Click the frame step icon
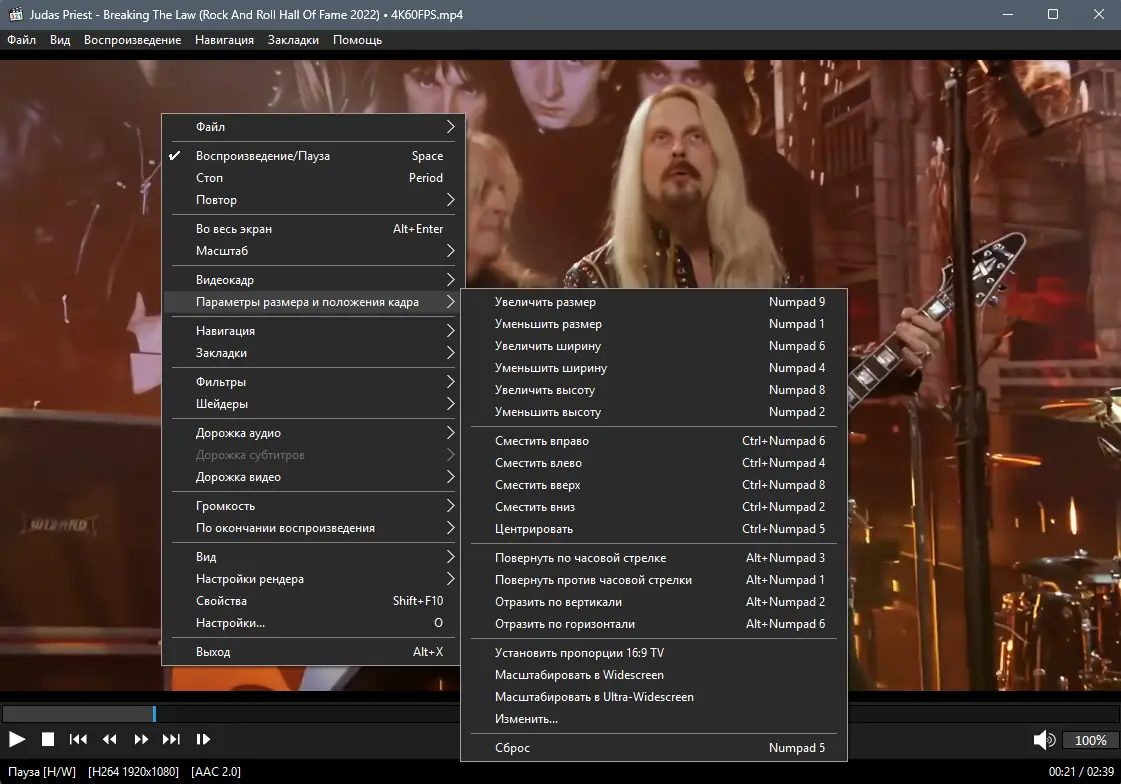This screenshot has width=1121, height=784. (x=201, y=739)
